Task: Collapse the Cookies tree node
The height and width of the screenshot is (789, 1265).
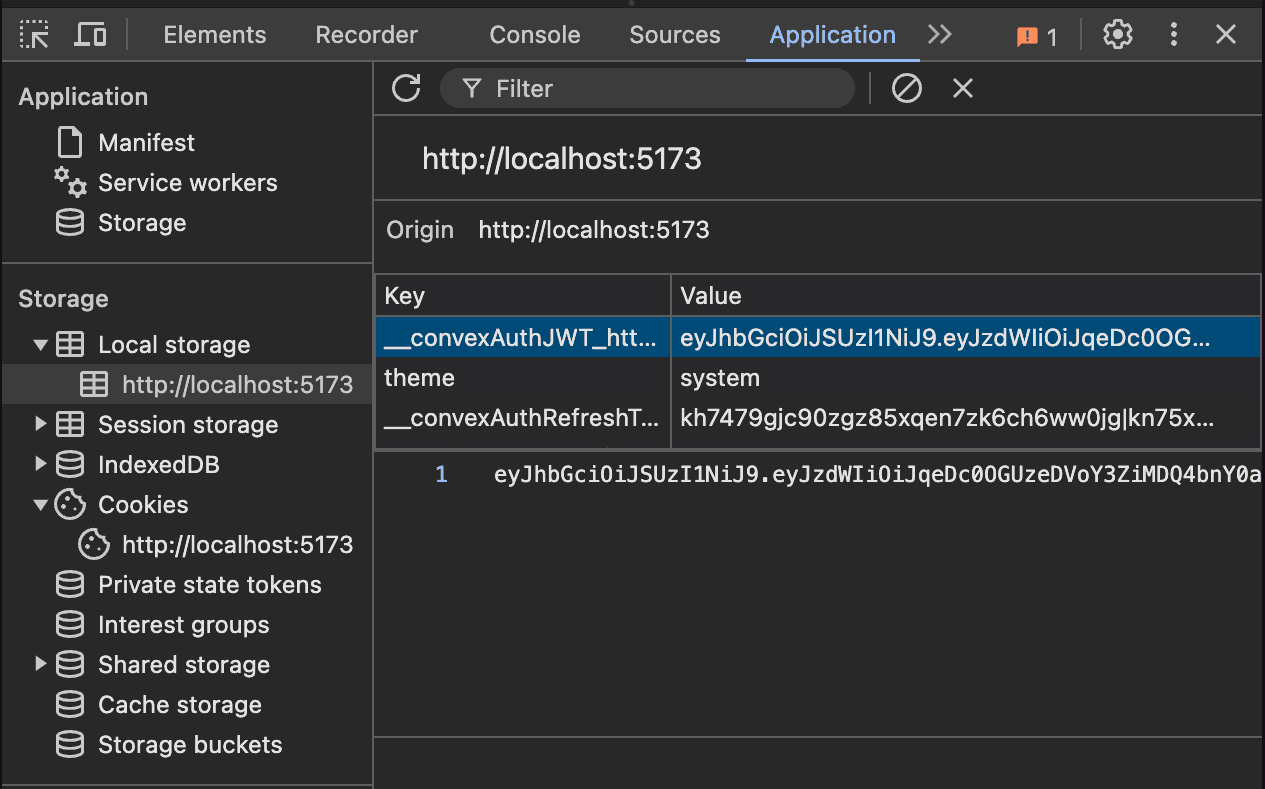Action: click(41, 505)
